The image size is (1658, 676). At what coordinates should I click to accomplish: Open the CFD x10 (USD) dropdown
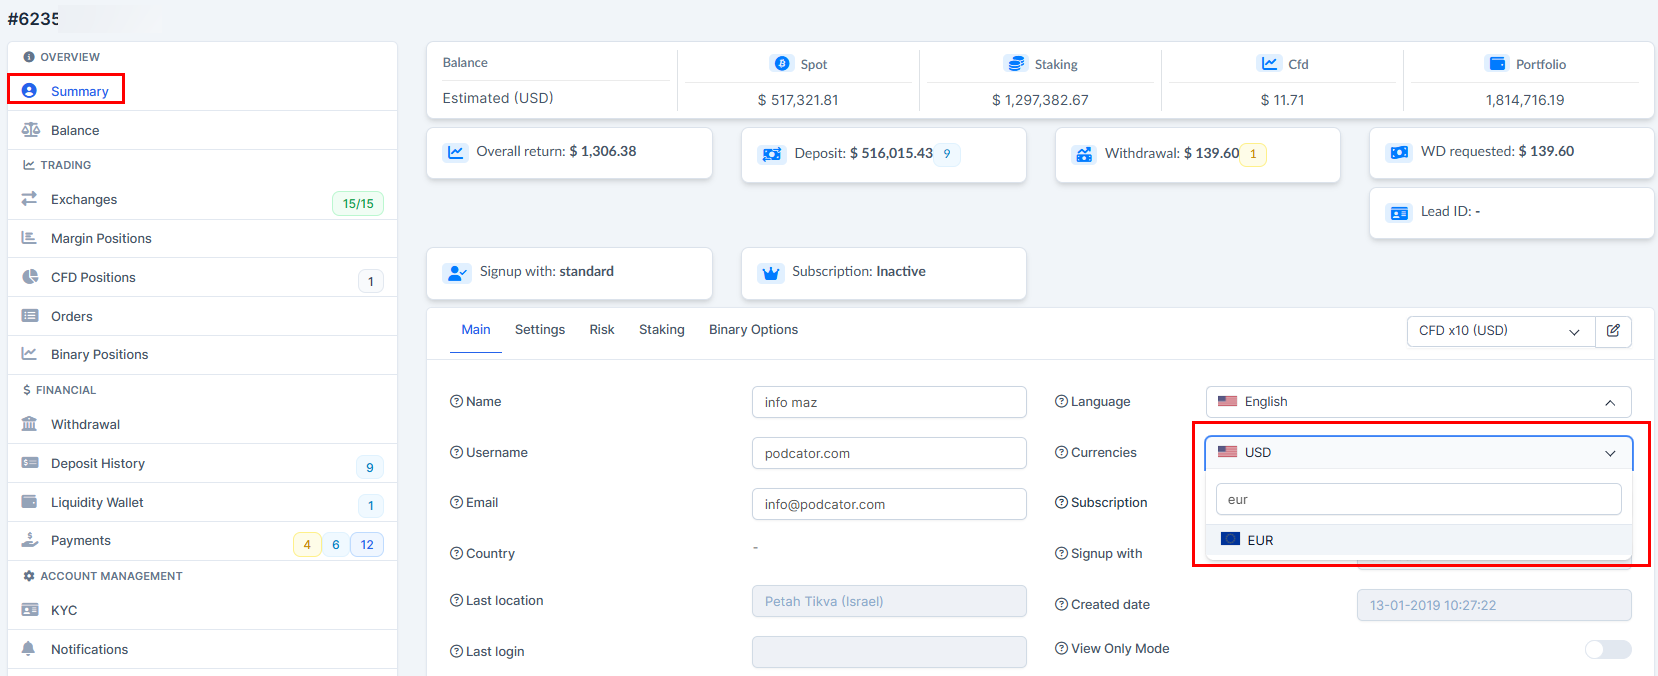click(1498, 331)
